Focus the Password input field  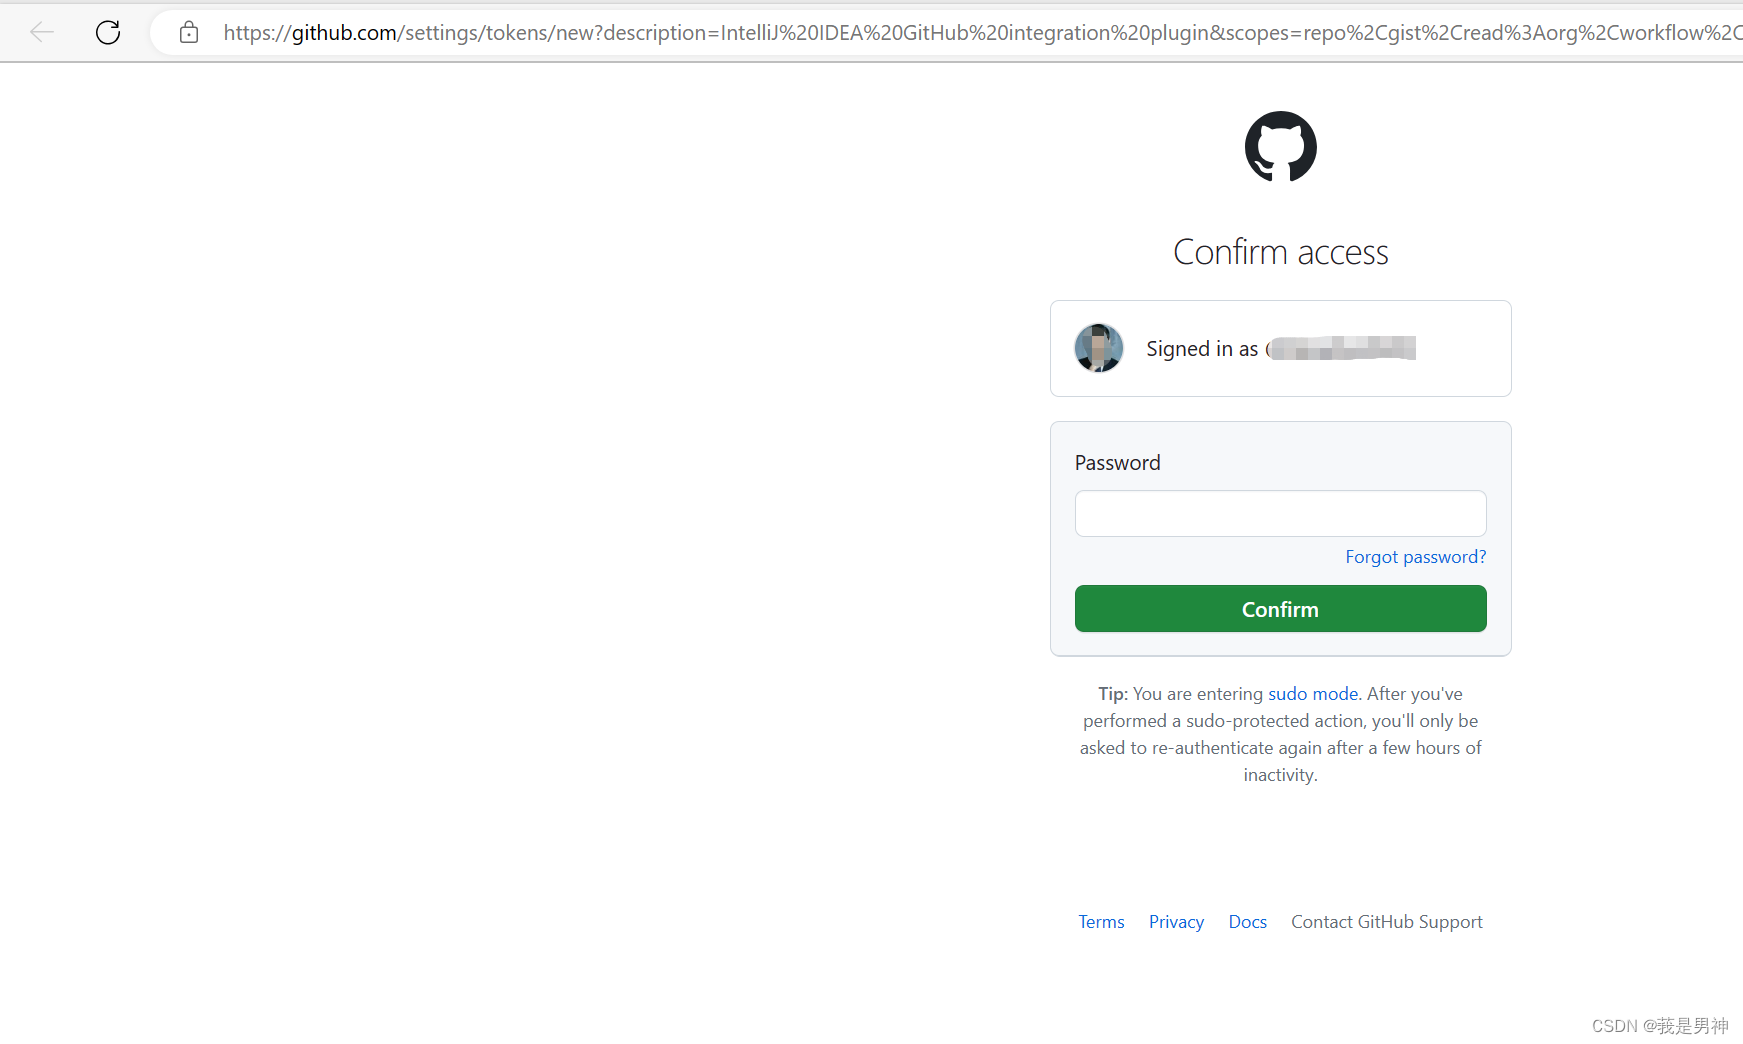pos(1280,513)
